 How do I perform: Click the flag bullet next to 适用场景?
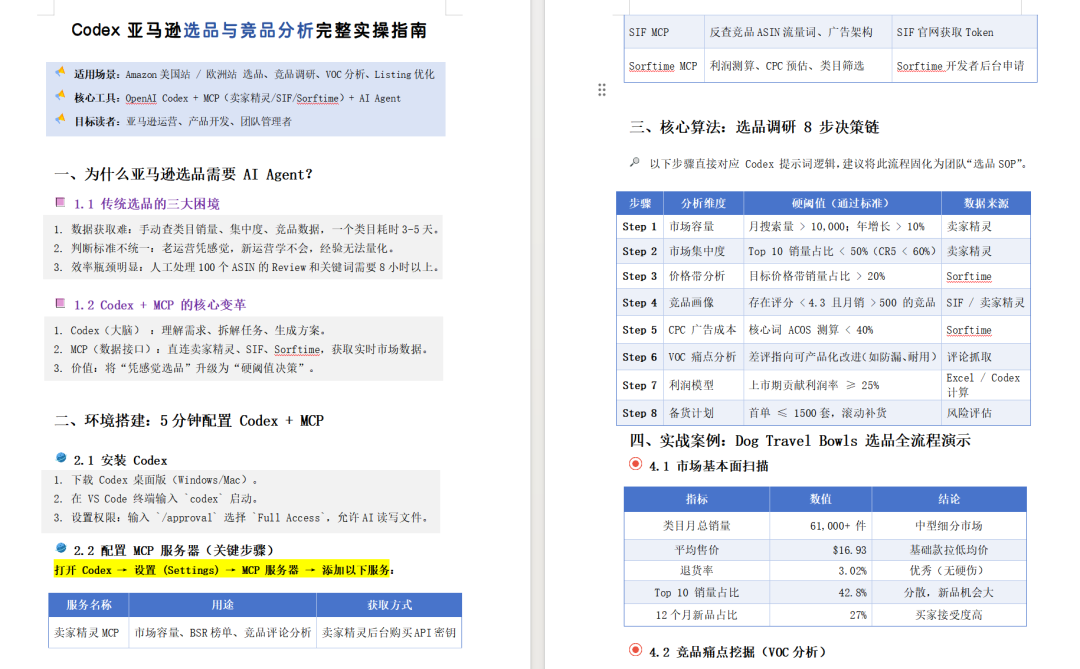[61, 72]
